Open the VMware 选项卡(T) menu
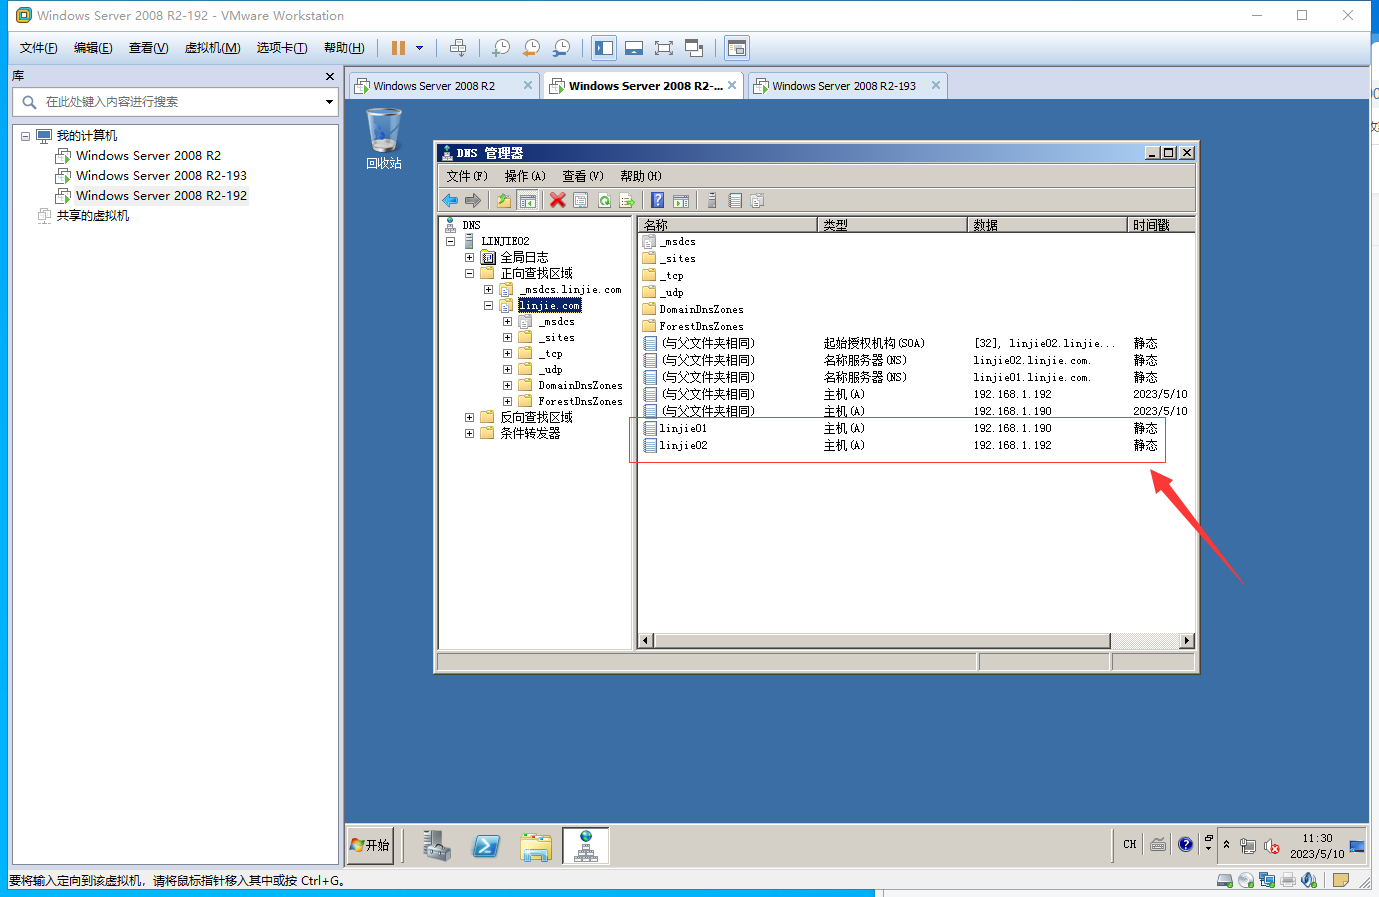This screenshot has width=1379, height=897. click(282, 48)
